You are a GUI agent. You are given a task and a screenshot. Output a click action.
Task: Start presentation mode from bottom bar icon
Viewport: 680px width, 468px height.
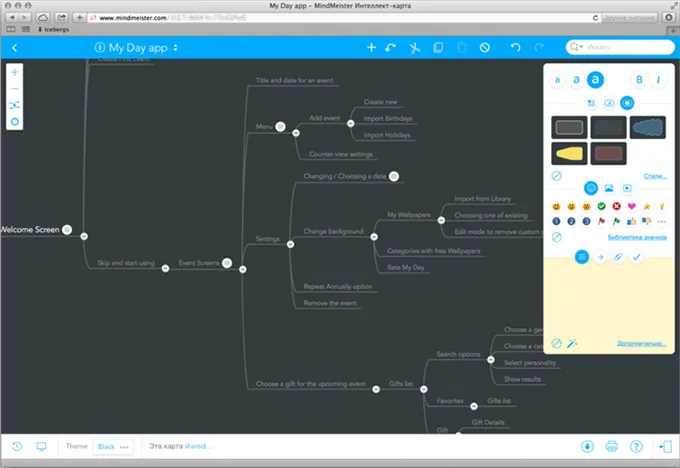point(41,446)
